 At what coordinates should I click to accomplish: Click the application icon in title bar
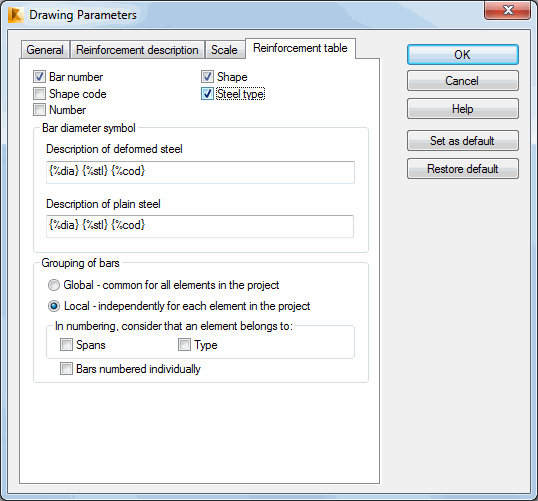(15, 15)
